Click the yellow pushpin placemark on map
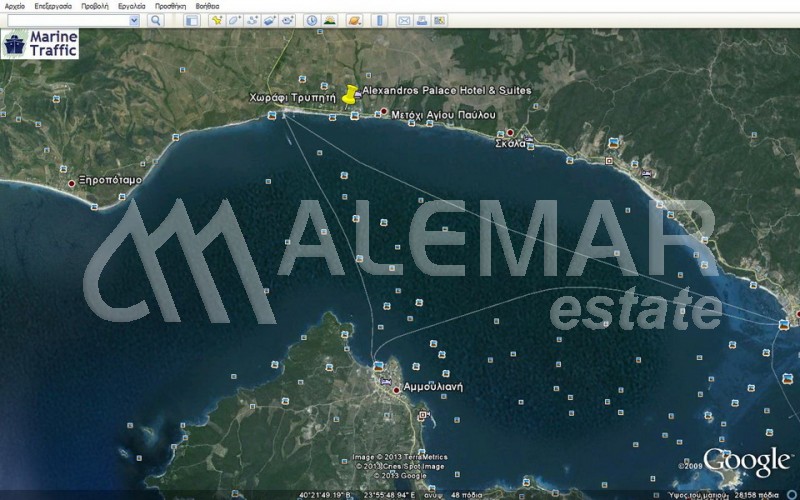The image size is (800, 500). pyautogui.click(x=350, y=94)
